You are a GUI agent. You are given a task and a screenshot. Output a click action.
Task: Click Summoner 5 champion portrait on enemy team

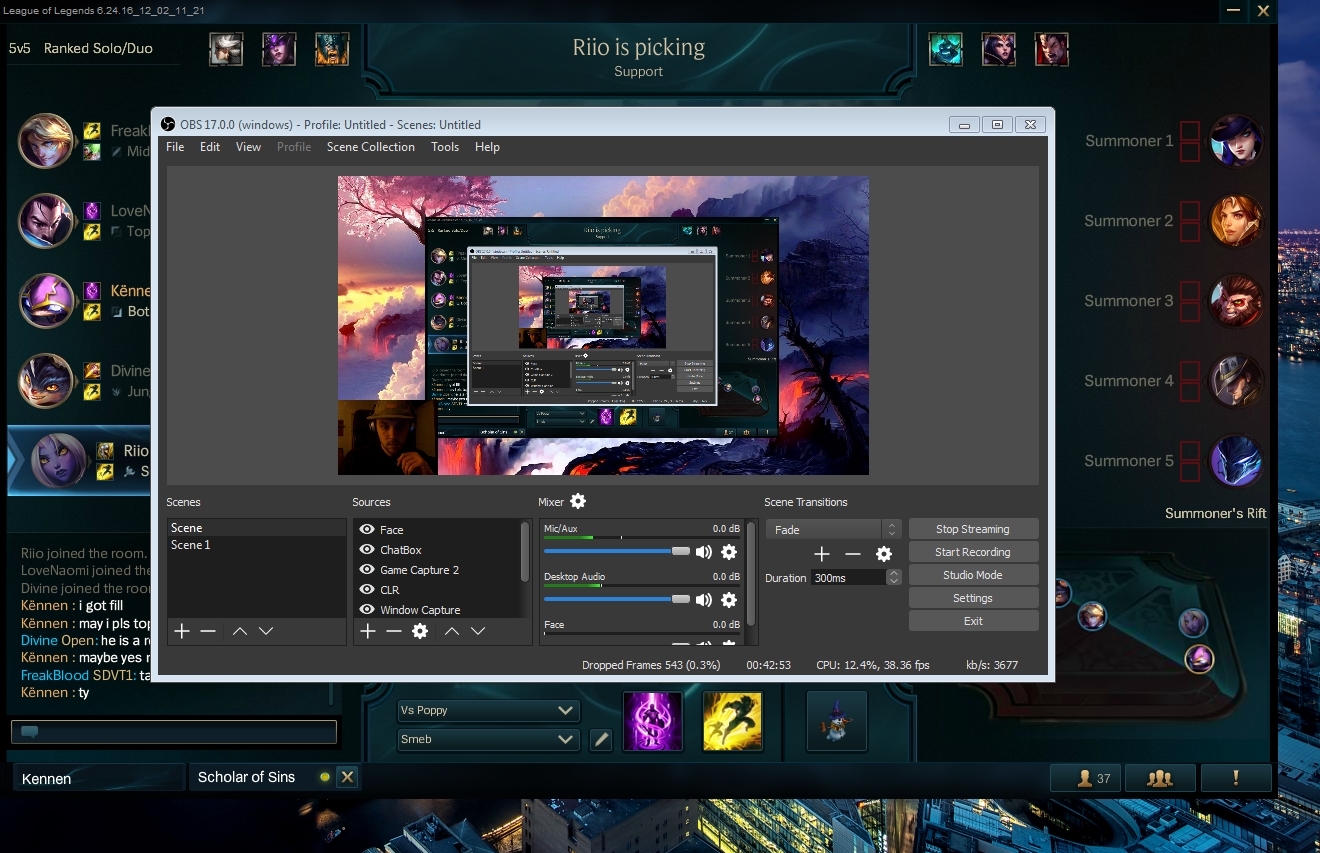(x=1236, y=461)
